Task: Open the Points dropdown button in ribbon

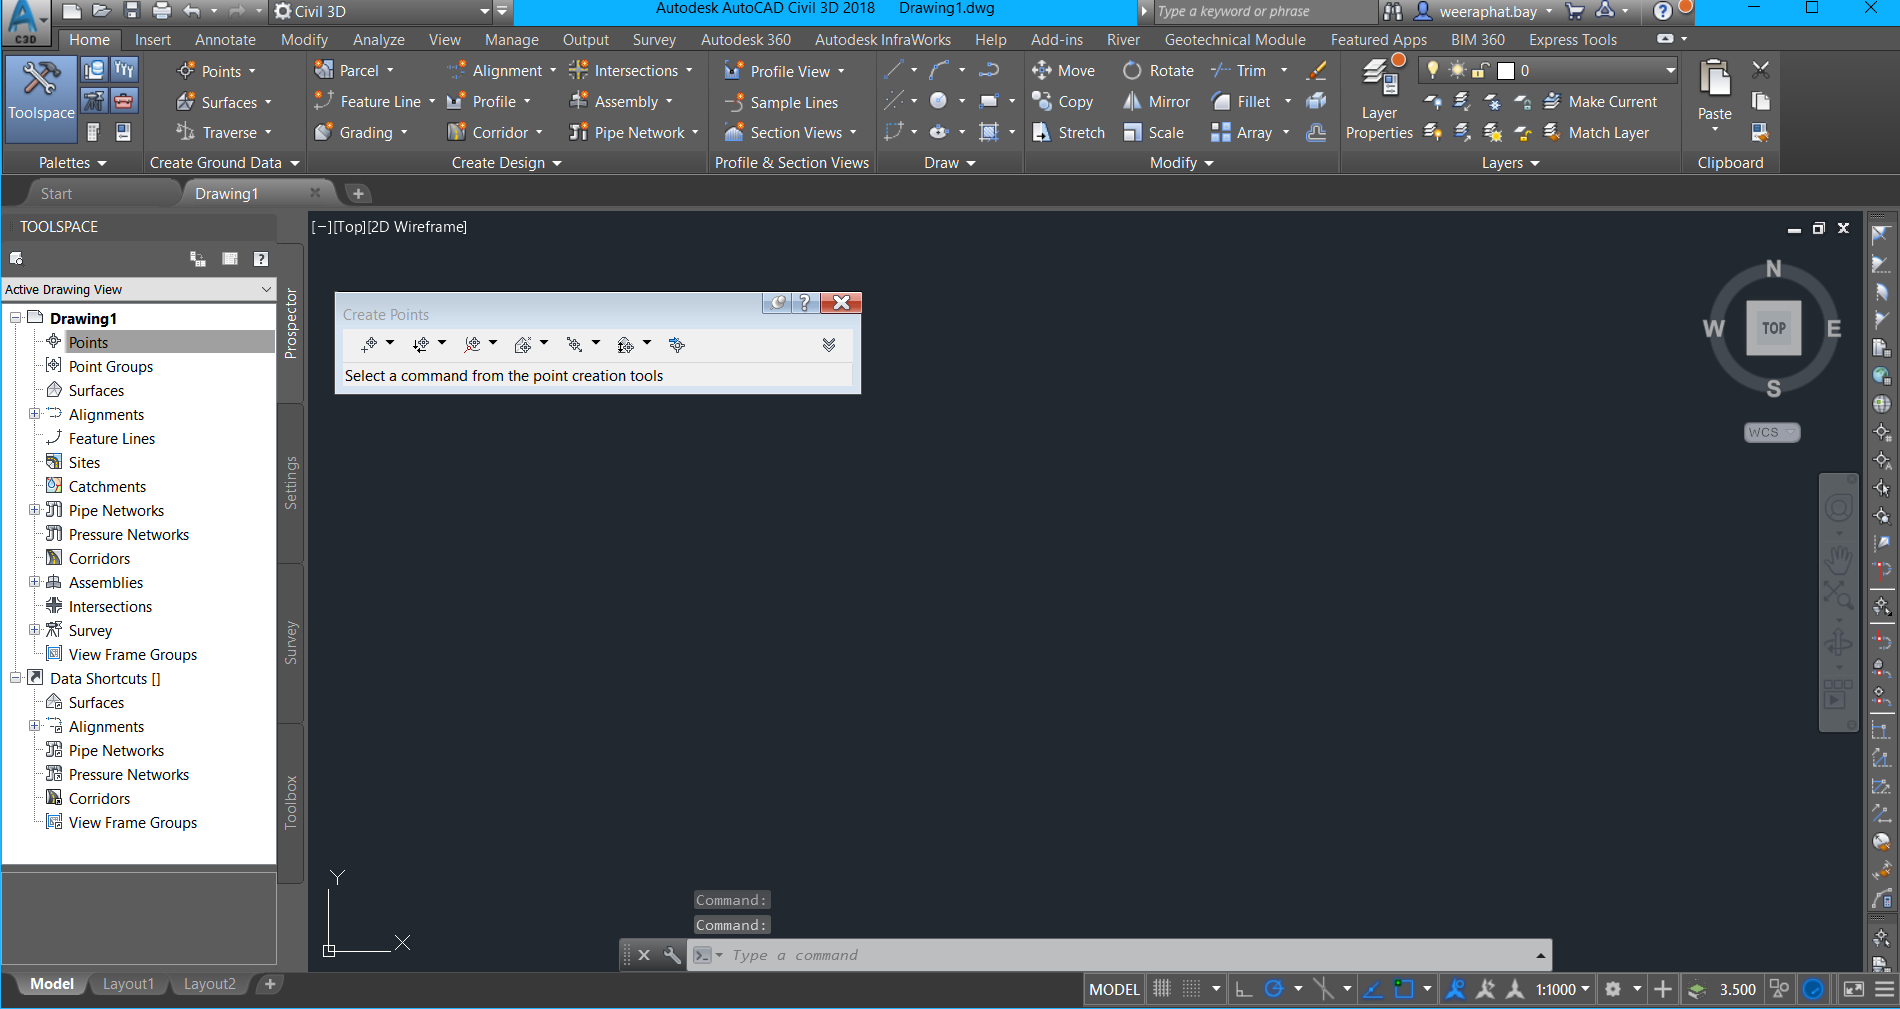Action: 216,71
